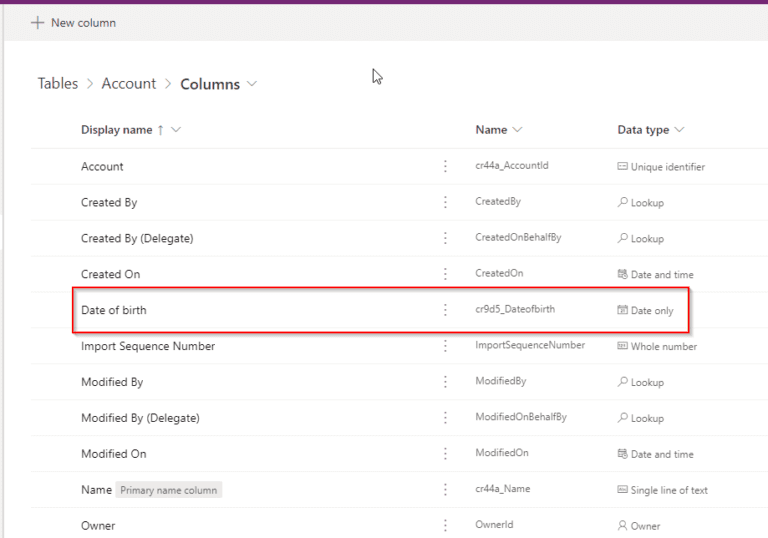
Task: Open more options for Account row
Action: (445, 167)
